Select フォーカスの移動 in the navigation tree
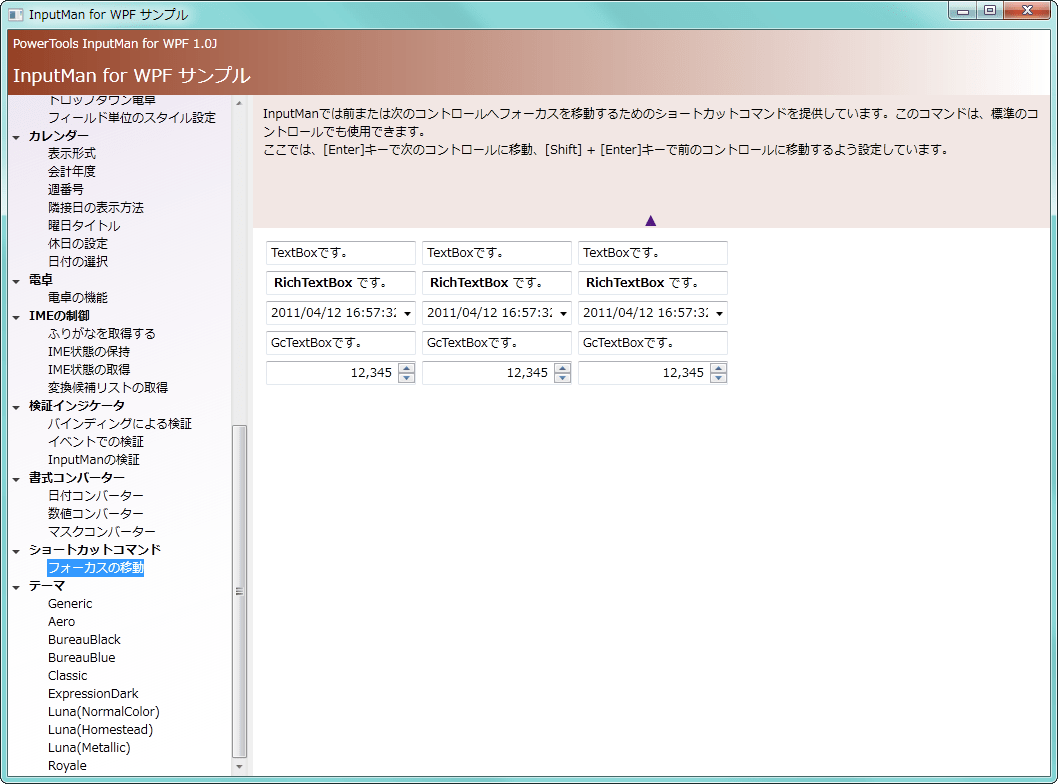1058x784 pixels. (94, 567)
